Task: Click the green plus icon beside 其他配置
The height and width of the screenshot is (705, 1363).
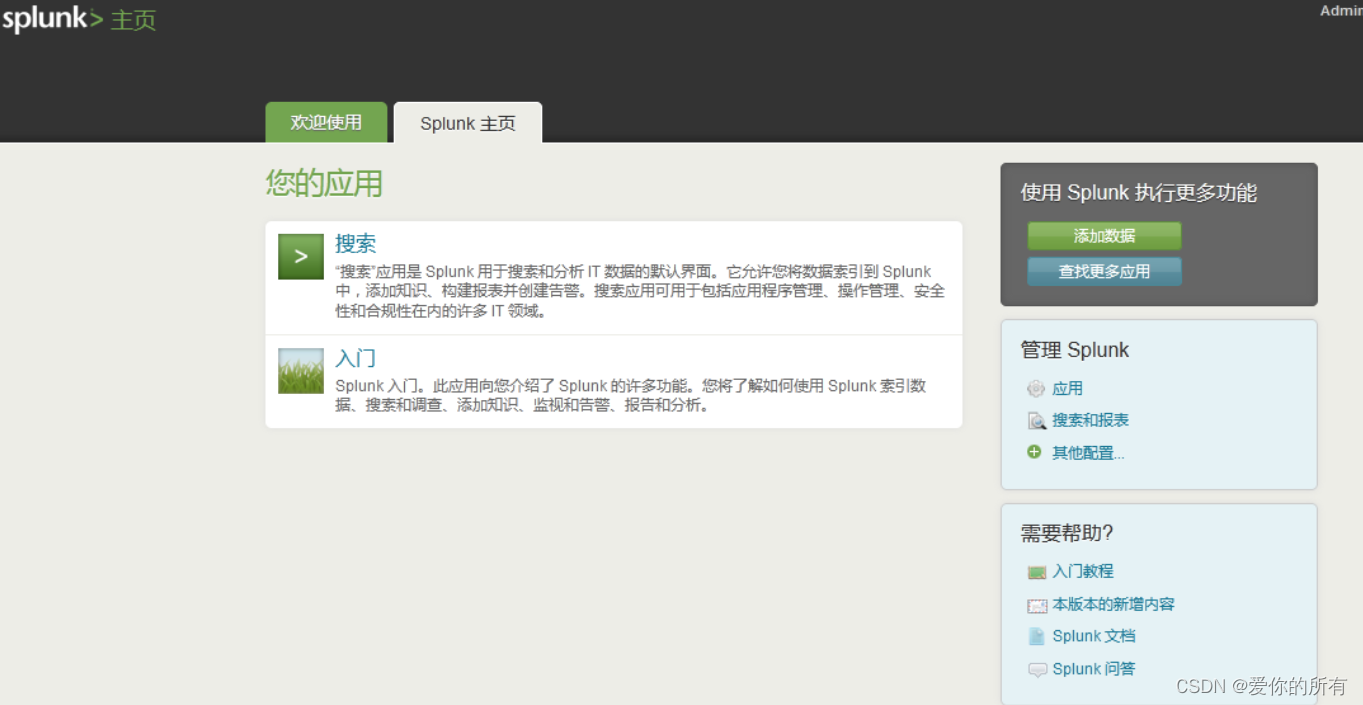Action: 1034,452
